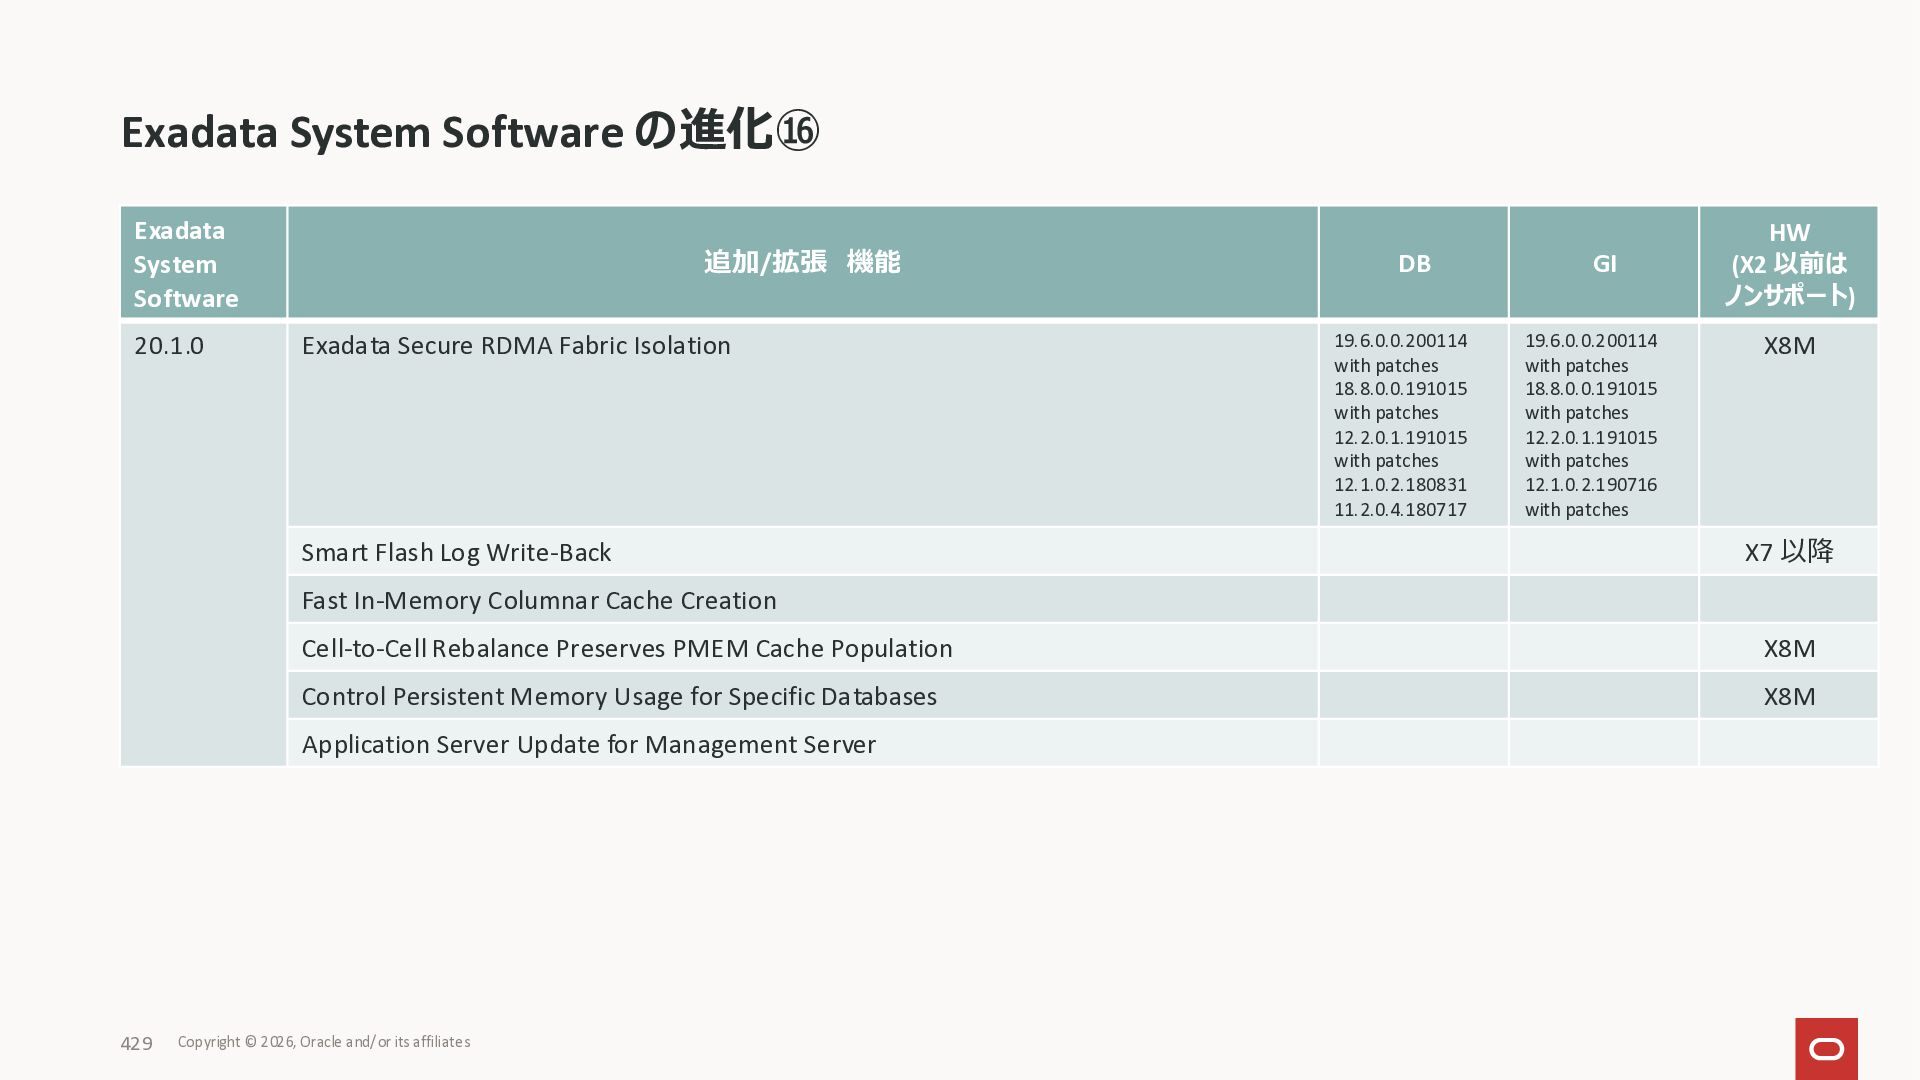Click the 追加/拡張 機能 header cell
The image size is (1920, 1080).
(802, 262)
